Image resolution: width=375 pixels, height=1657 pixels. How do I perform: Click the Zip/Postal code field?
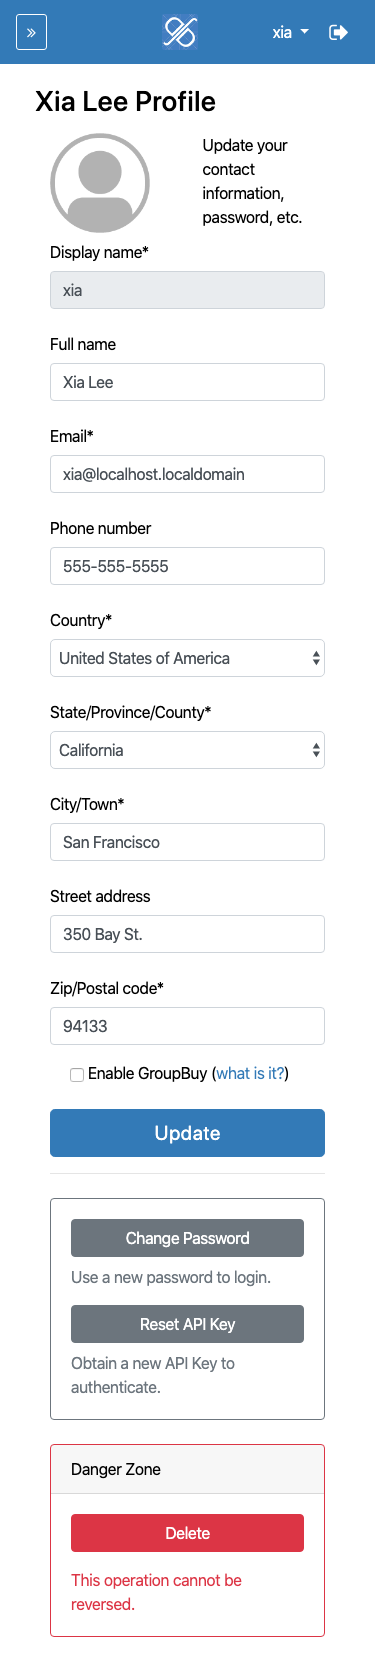187,1026
